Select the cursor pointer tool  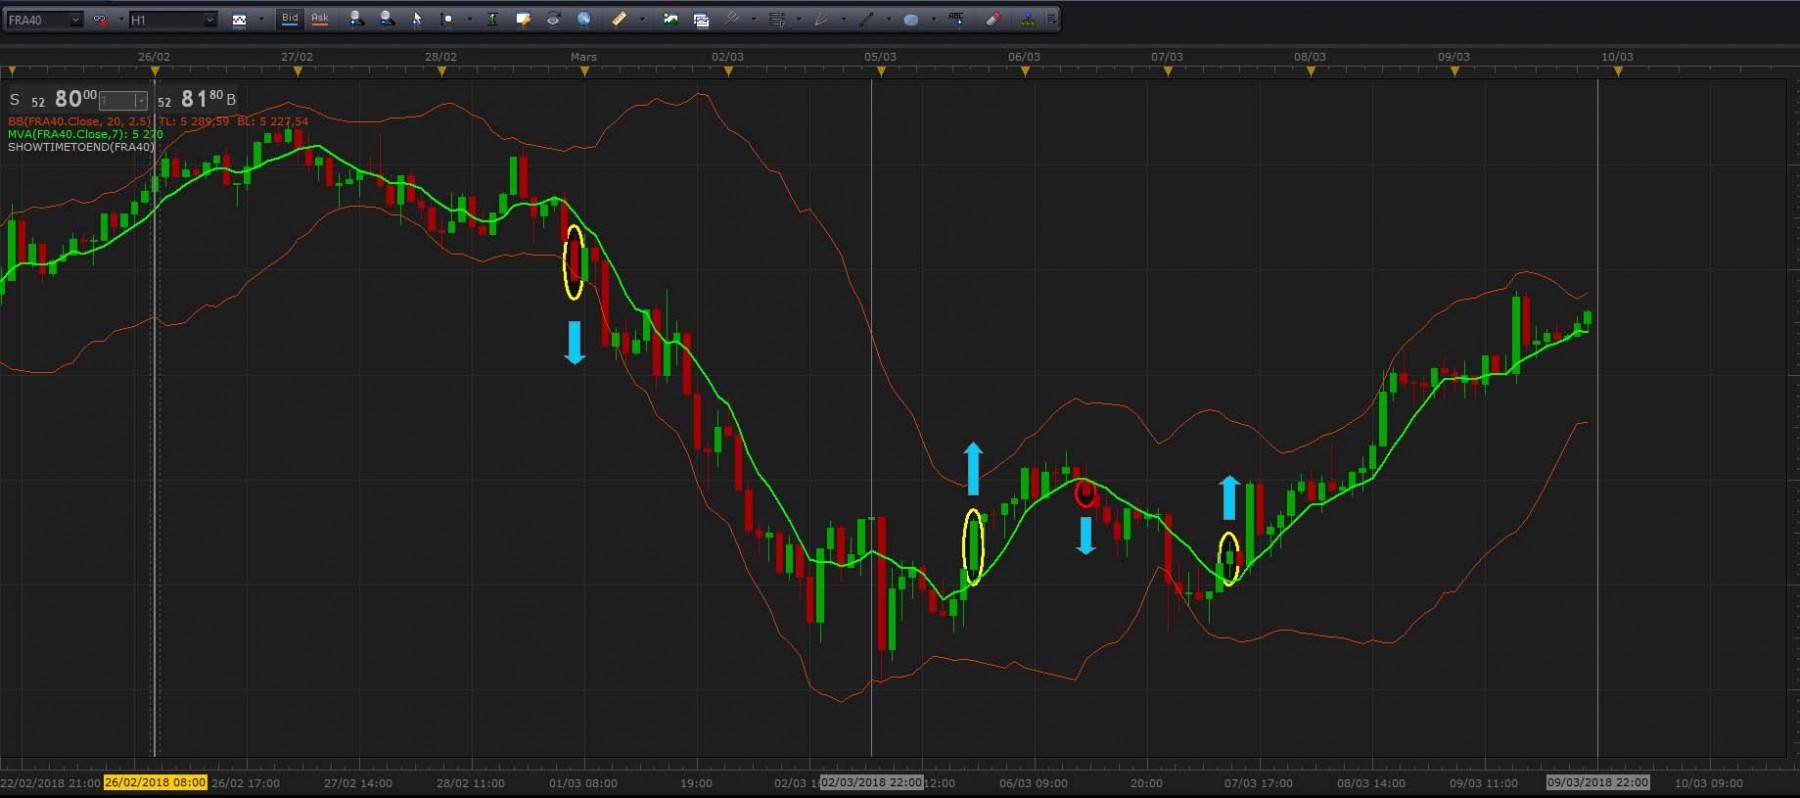coord(417,19)
